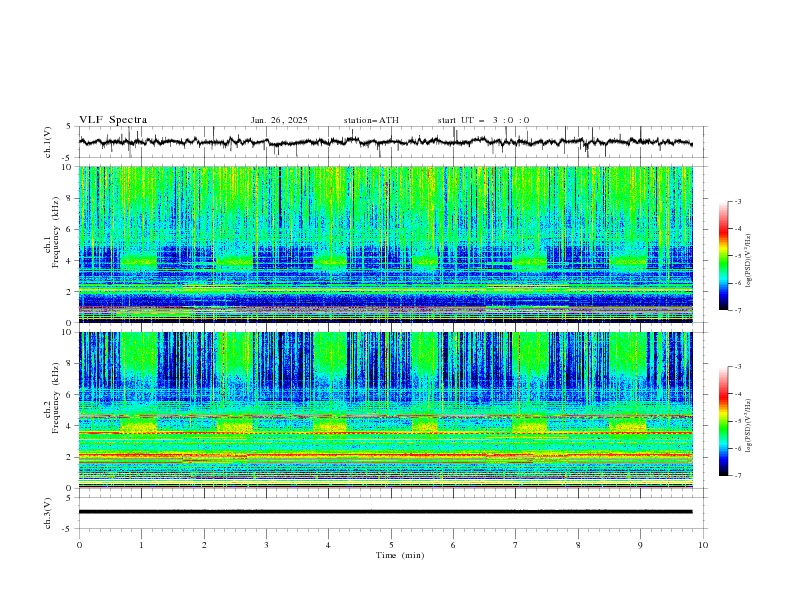The width and height of the screenshot is (792, 612).
Task: Click the time axis tick label "7"
Action: click(516, 545)
